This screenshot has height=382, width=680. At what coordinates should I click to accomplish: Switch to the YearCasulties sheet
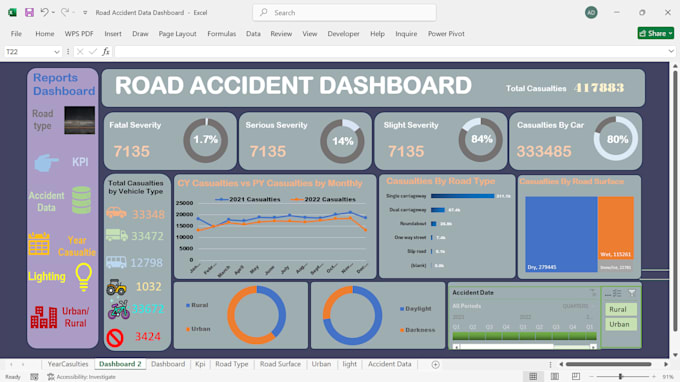point(68,364)
